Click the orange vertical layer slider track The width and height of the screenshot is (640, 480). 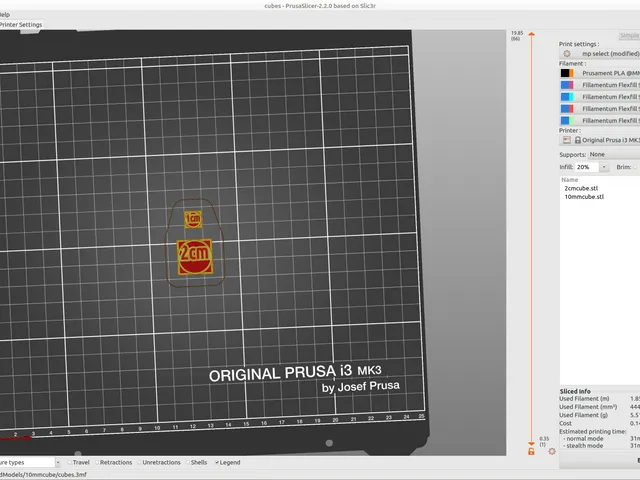tap(531, 239)
